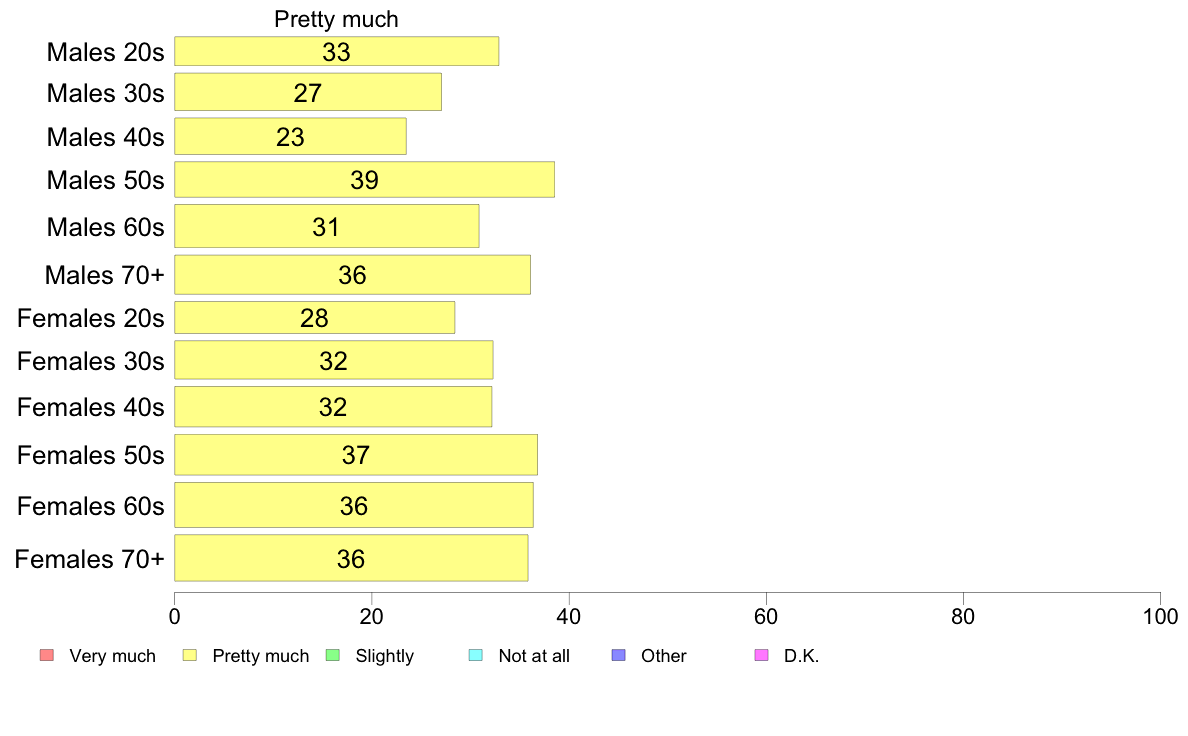Click the cyan Not at all legend swatch
Screen dimensions: 1188x736
click(476, 655)
